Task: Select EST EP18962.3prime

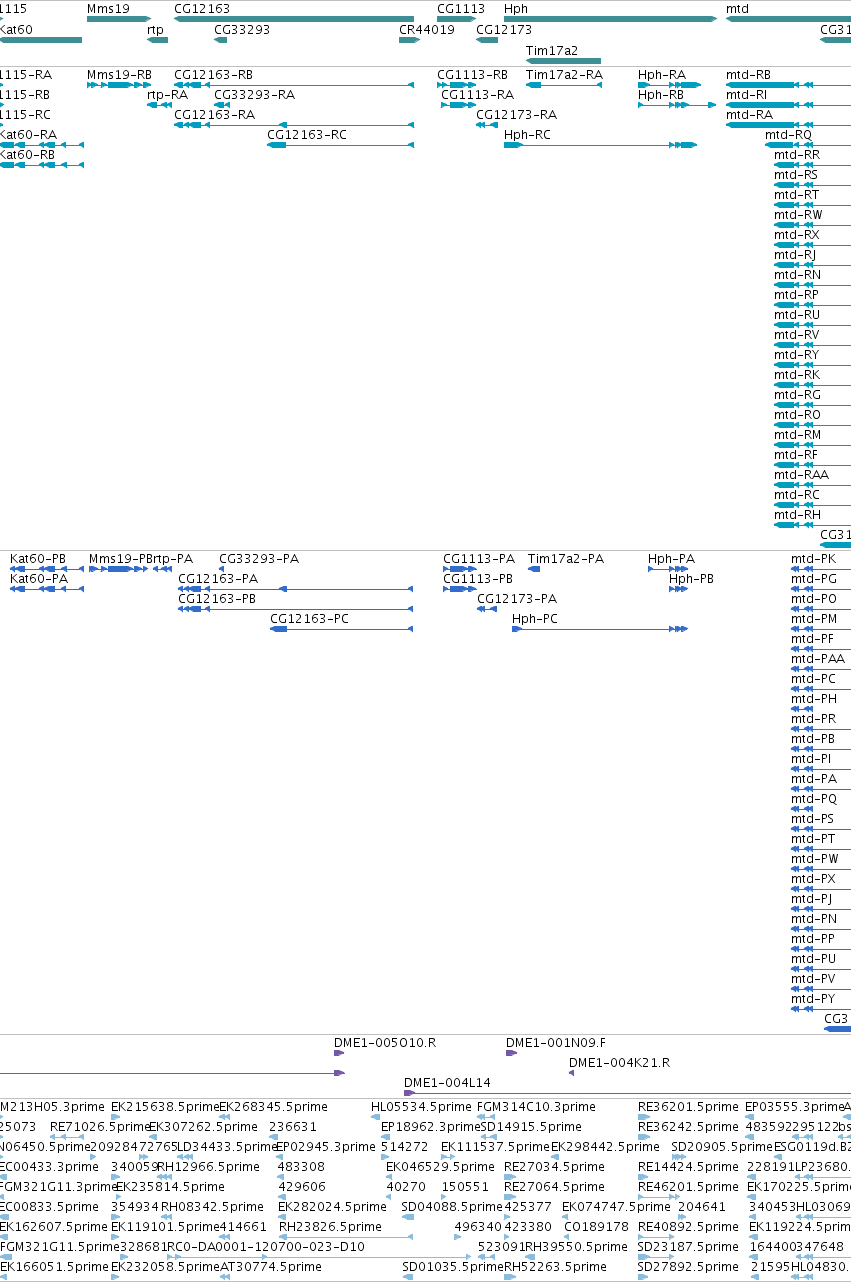Action: click(x=432, y=1127)
